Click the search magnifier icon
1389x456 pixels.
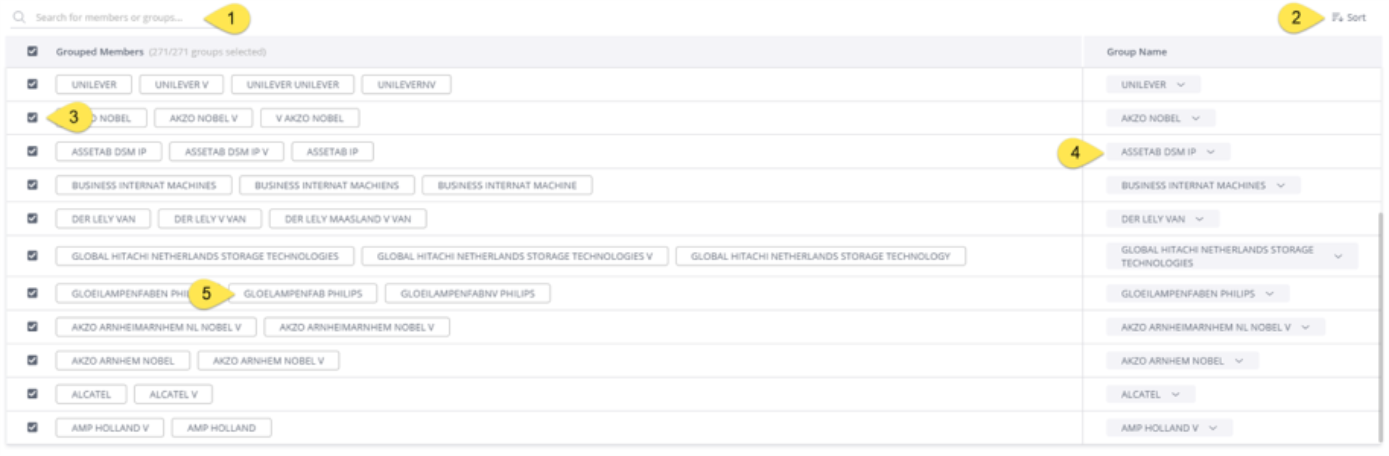coord(19,17)
